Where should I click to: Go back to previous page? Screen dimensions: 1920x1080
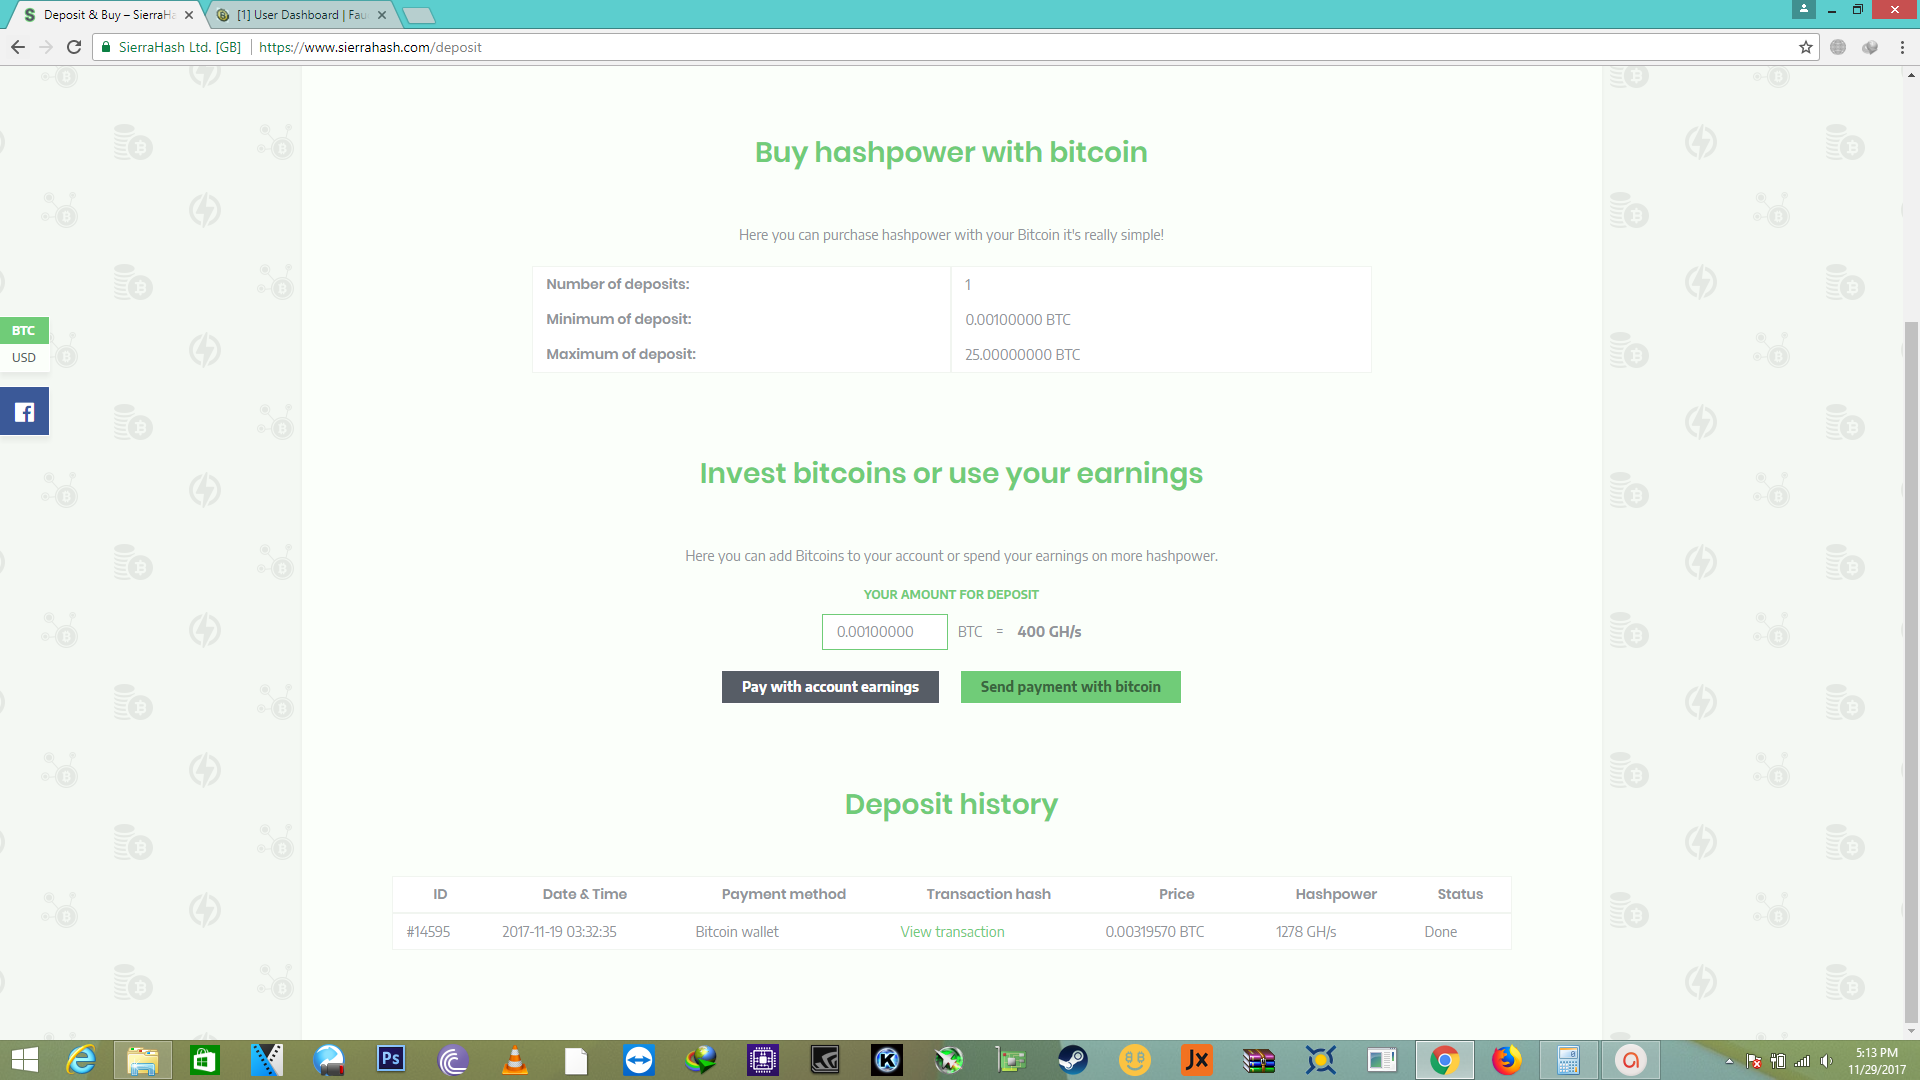(18, 47)
